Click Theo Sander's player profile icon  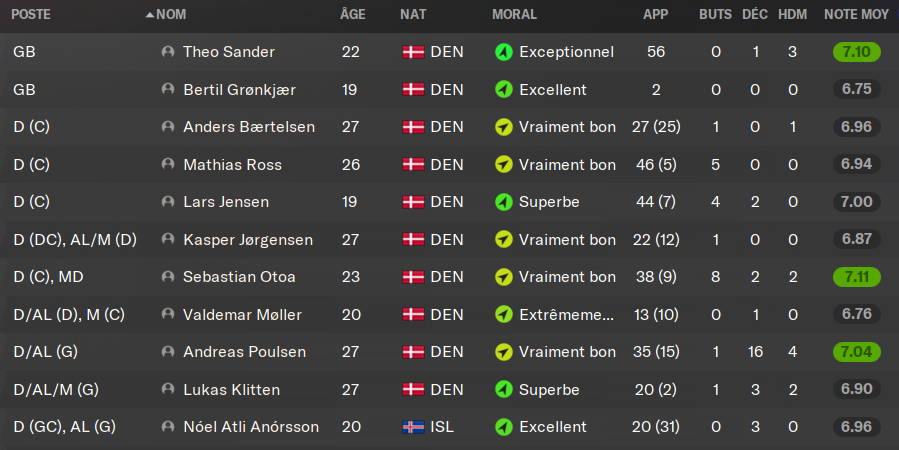tap(168, 52)
